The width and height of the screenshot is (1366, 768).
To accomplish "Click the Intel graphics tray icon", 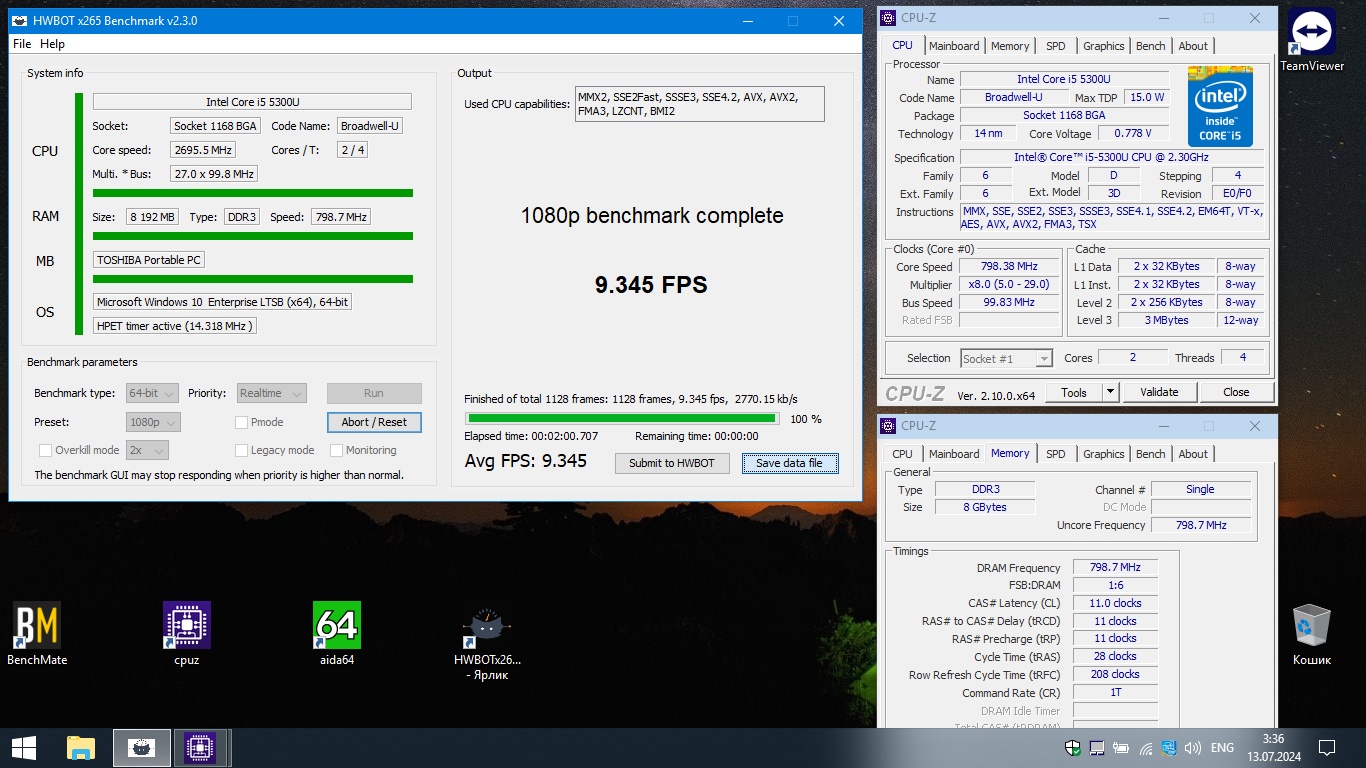I will pyautogui.click(x=1169, y=747).
